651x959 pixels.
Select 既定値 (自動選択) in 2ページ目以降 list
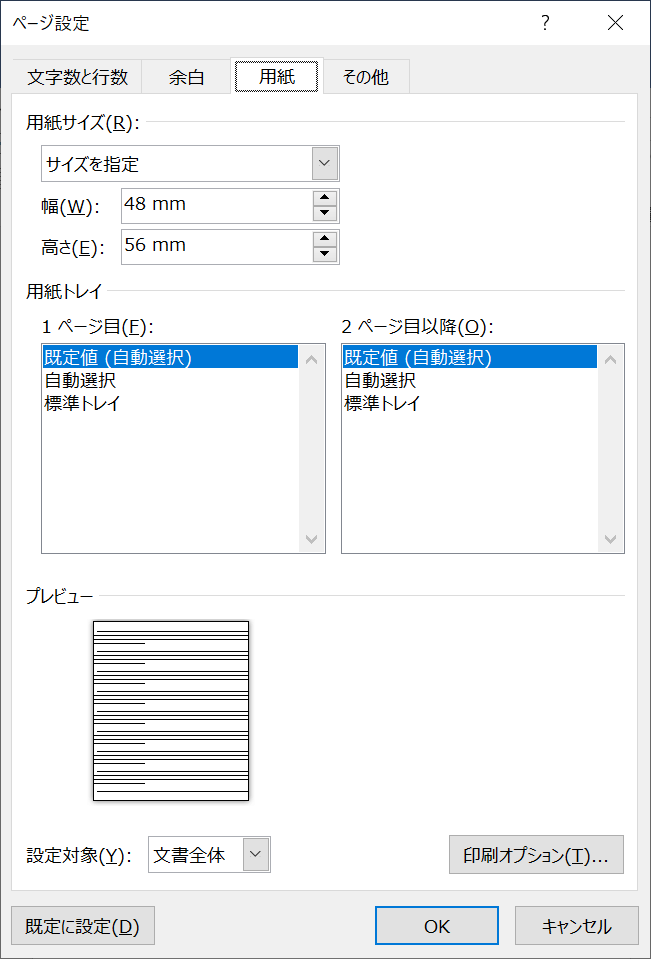(x=469, y=357)
